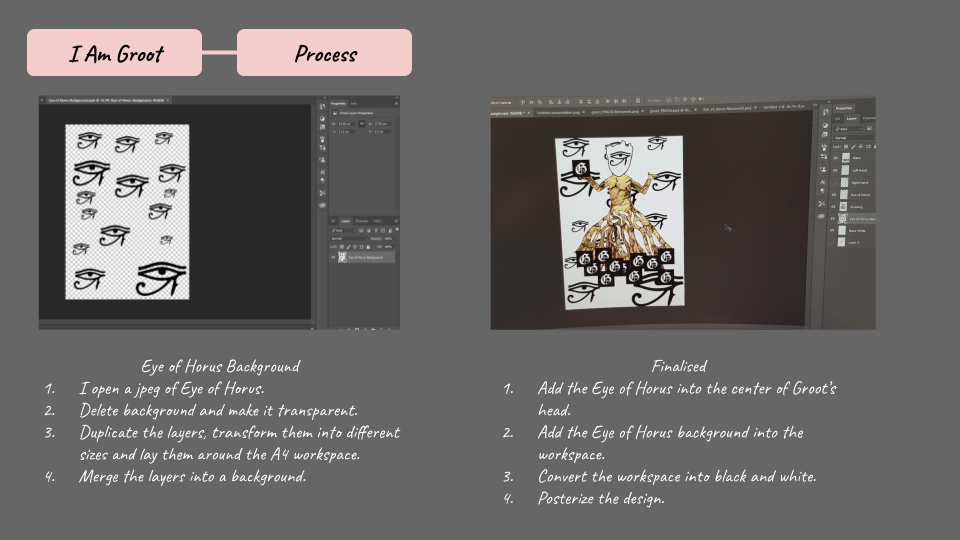Filter for smart objects in left Layers panel
Viewport: 960px width, 540px height.
(390, 230)
